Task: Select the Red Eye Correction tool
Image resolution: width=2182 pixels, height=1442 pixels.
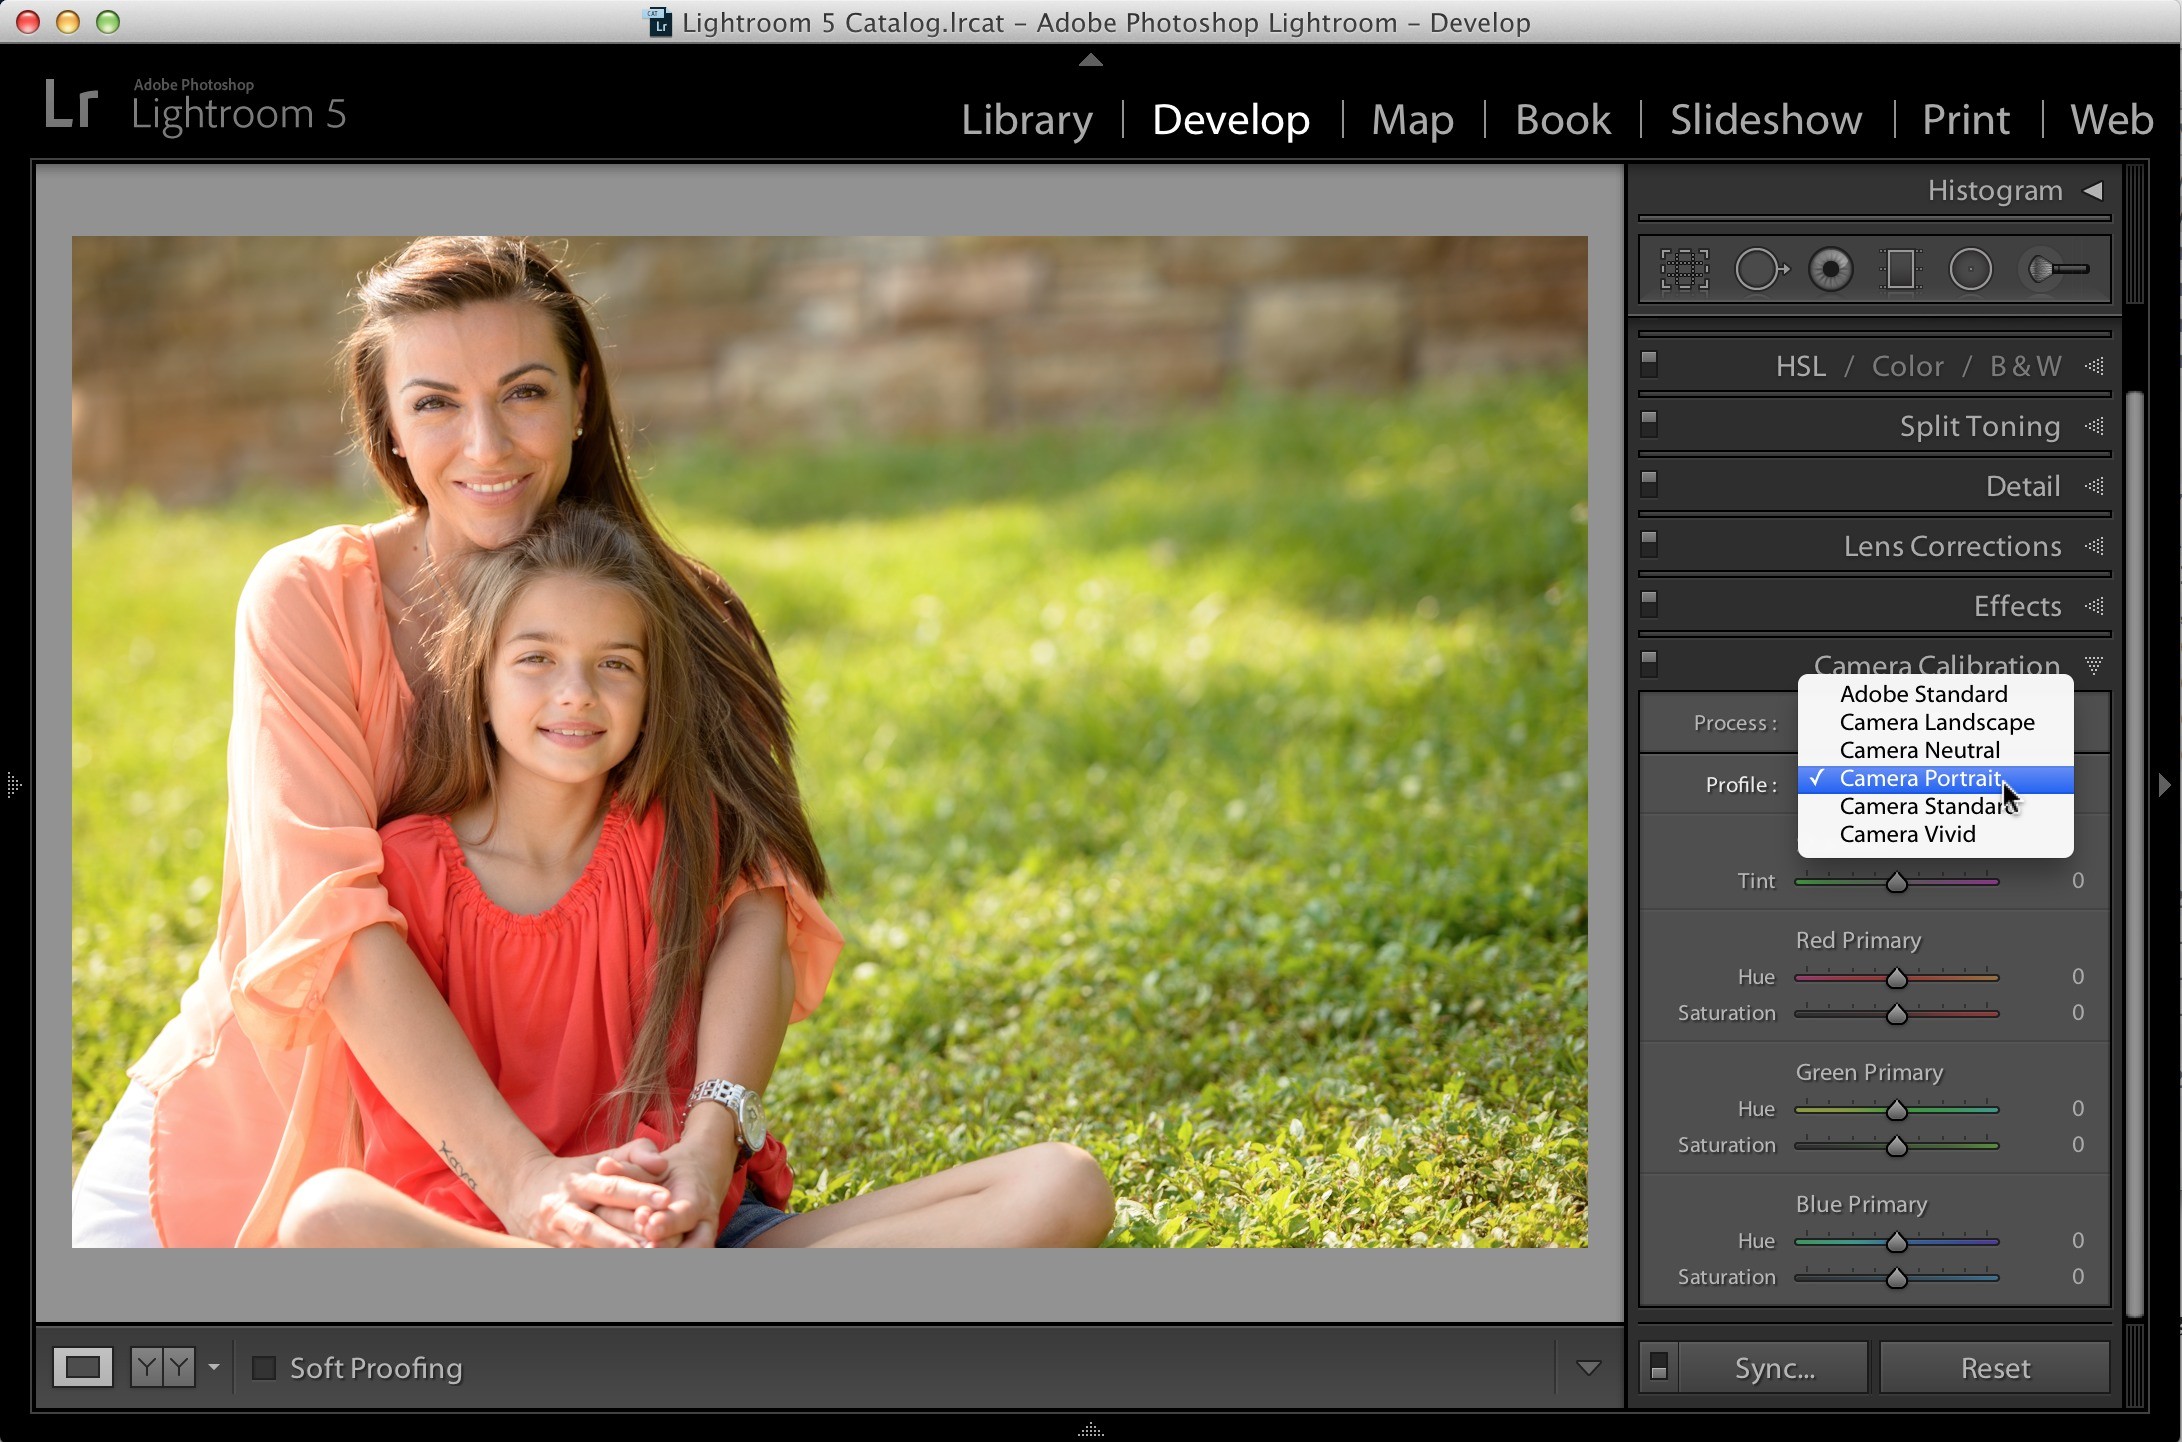Action: 1831,270
